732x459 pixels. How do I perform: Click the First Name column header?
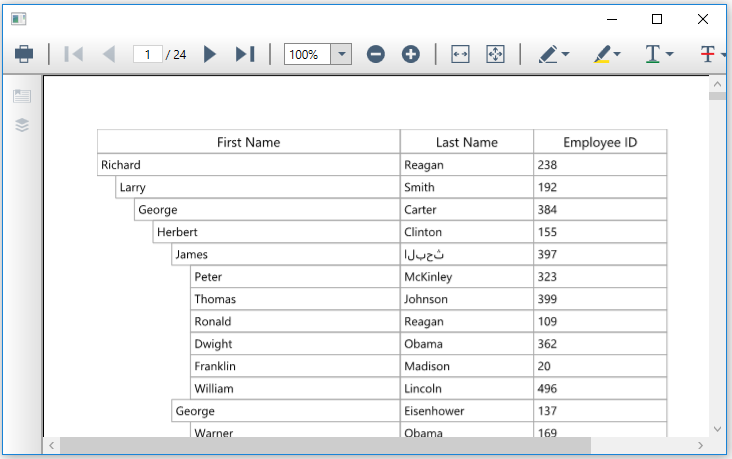(248, 142)
